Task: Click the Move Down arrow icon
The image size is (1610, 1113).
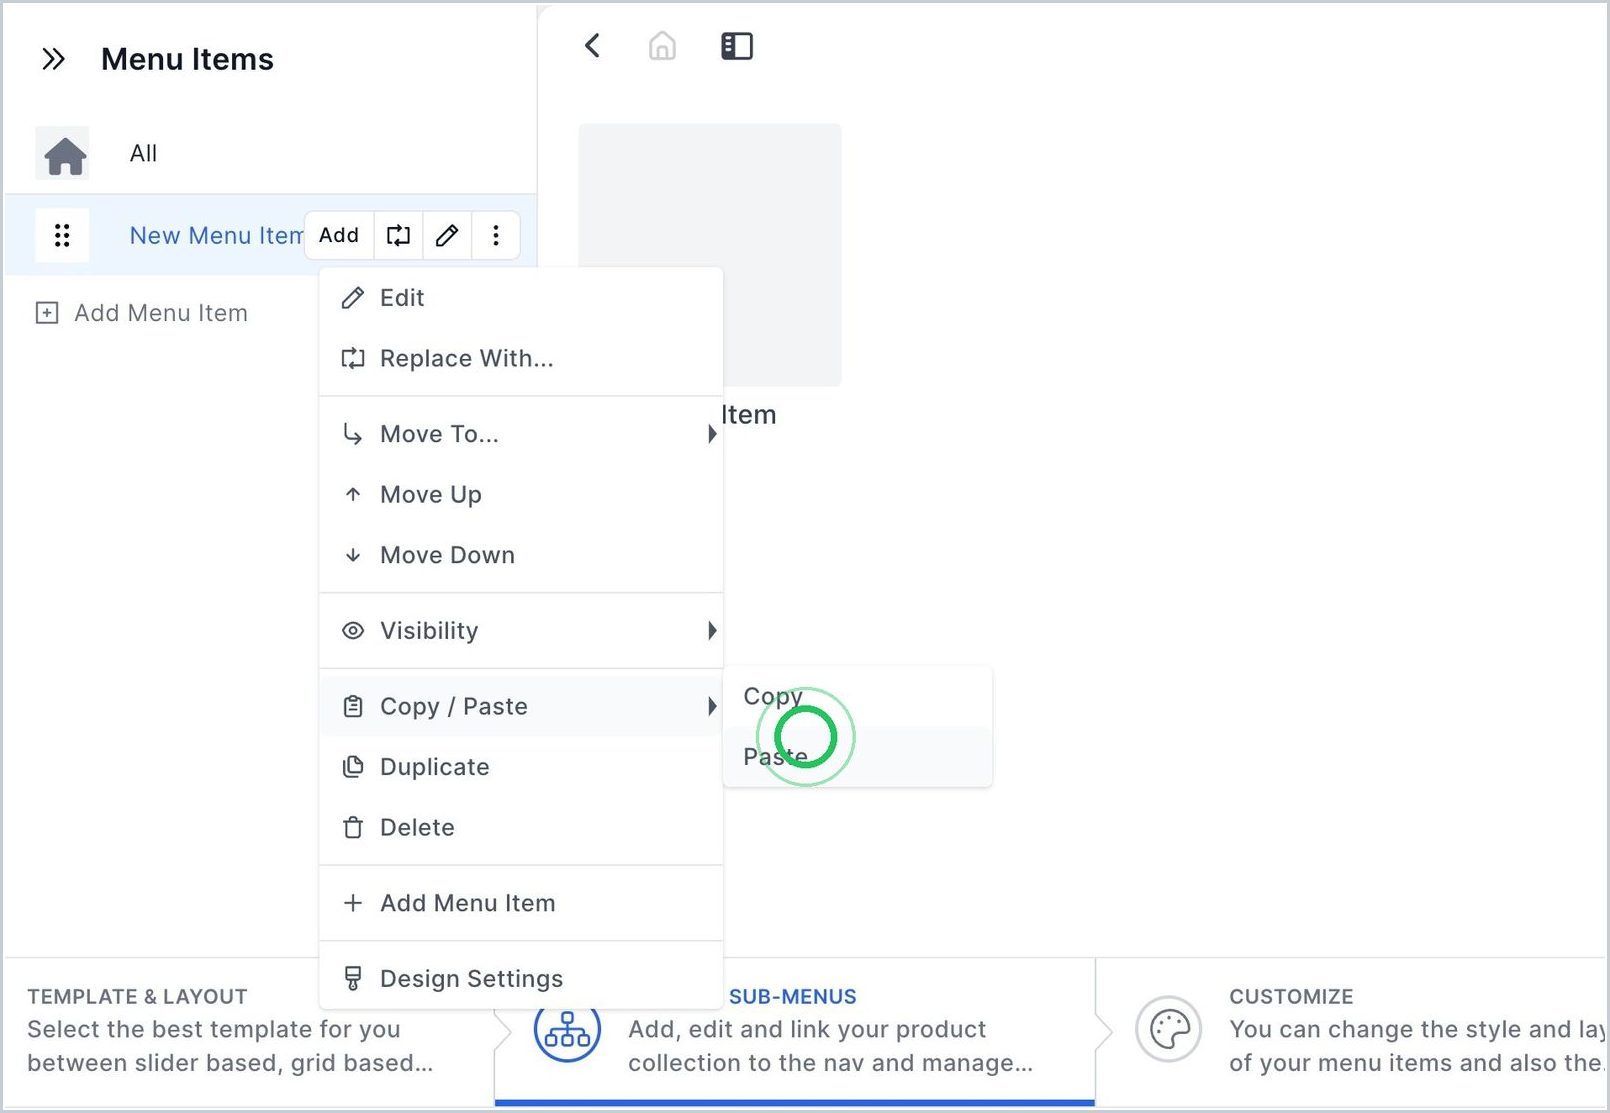Action: pyautogui.click(x=353, y=555)
